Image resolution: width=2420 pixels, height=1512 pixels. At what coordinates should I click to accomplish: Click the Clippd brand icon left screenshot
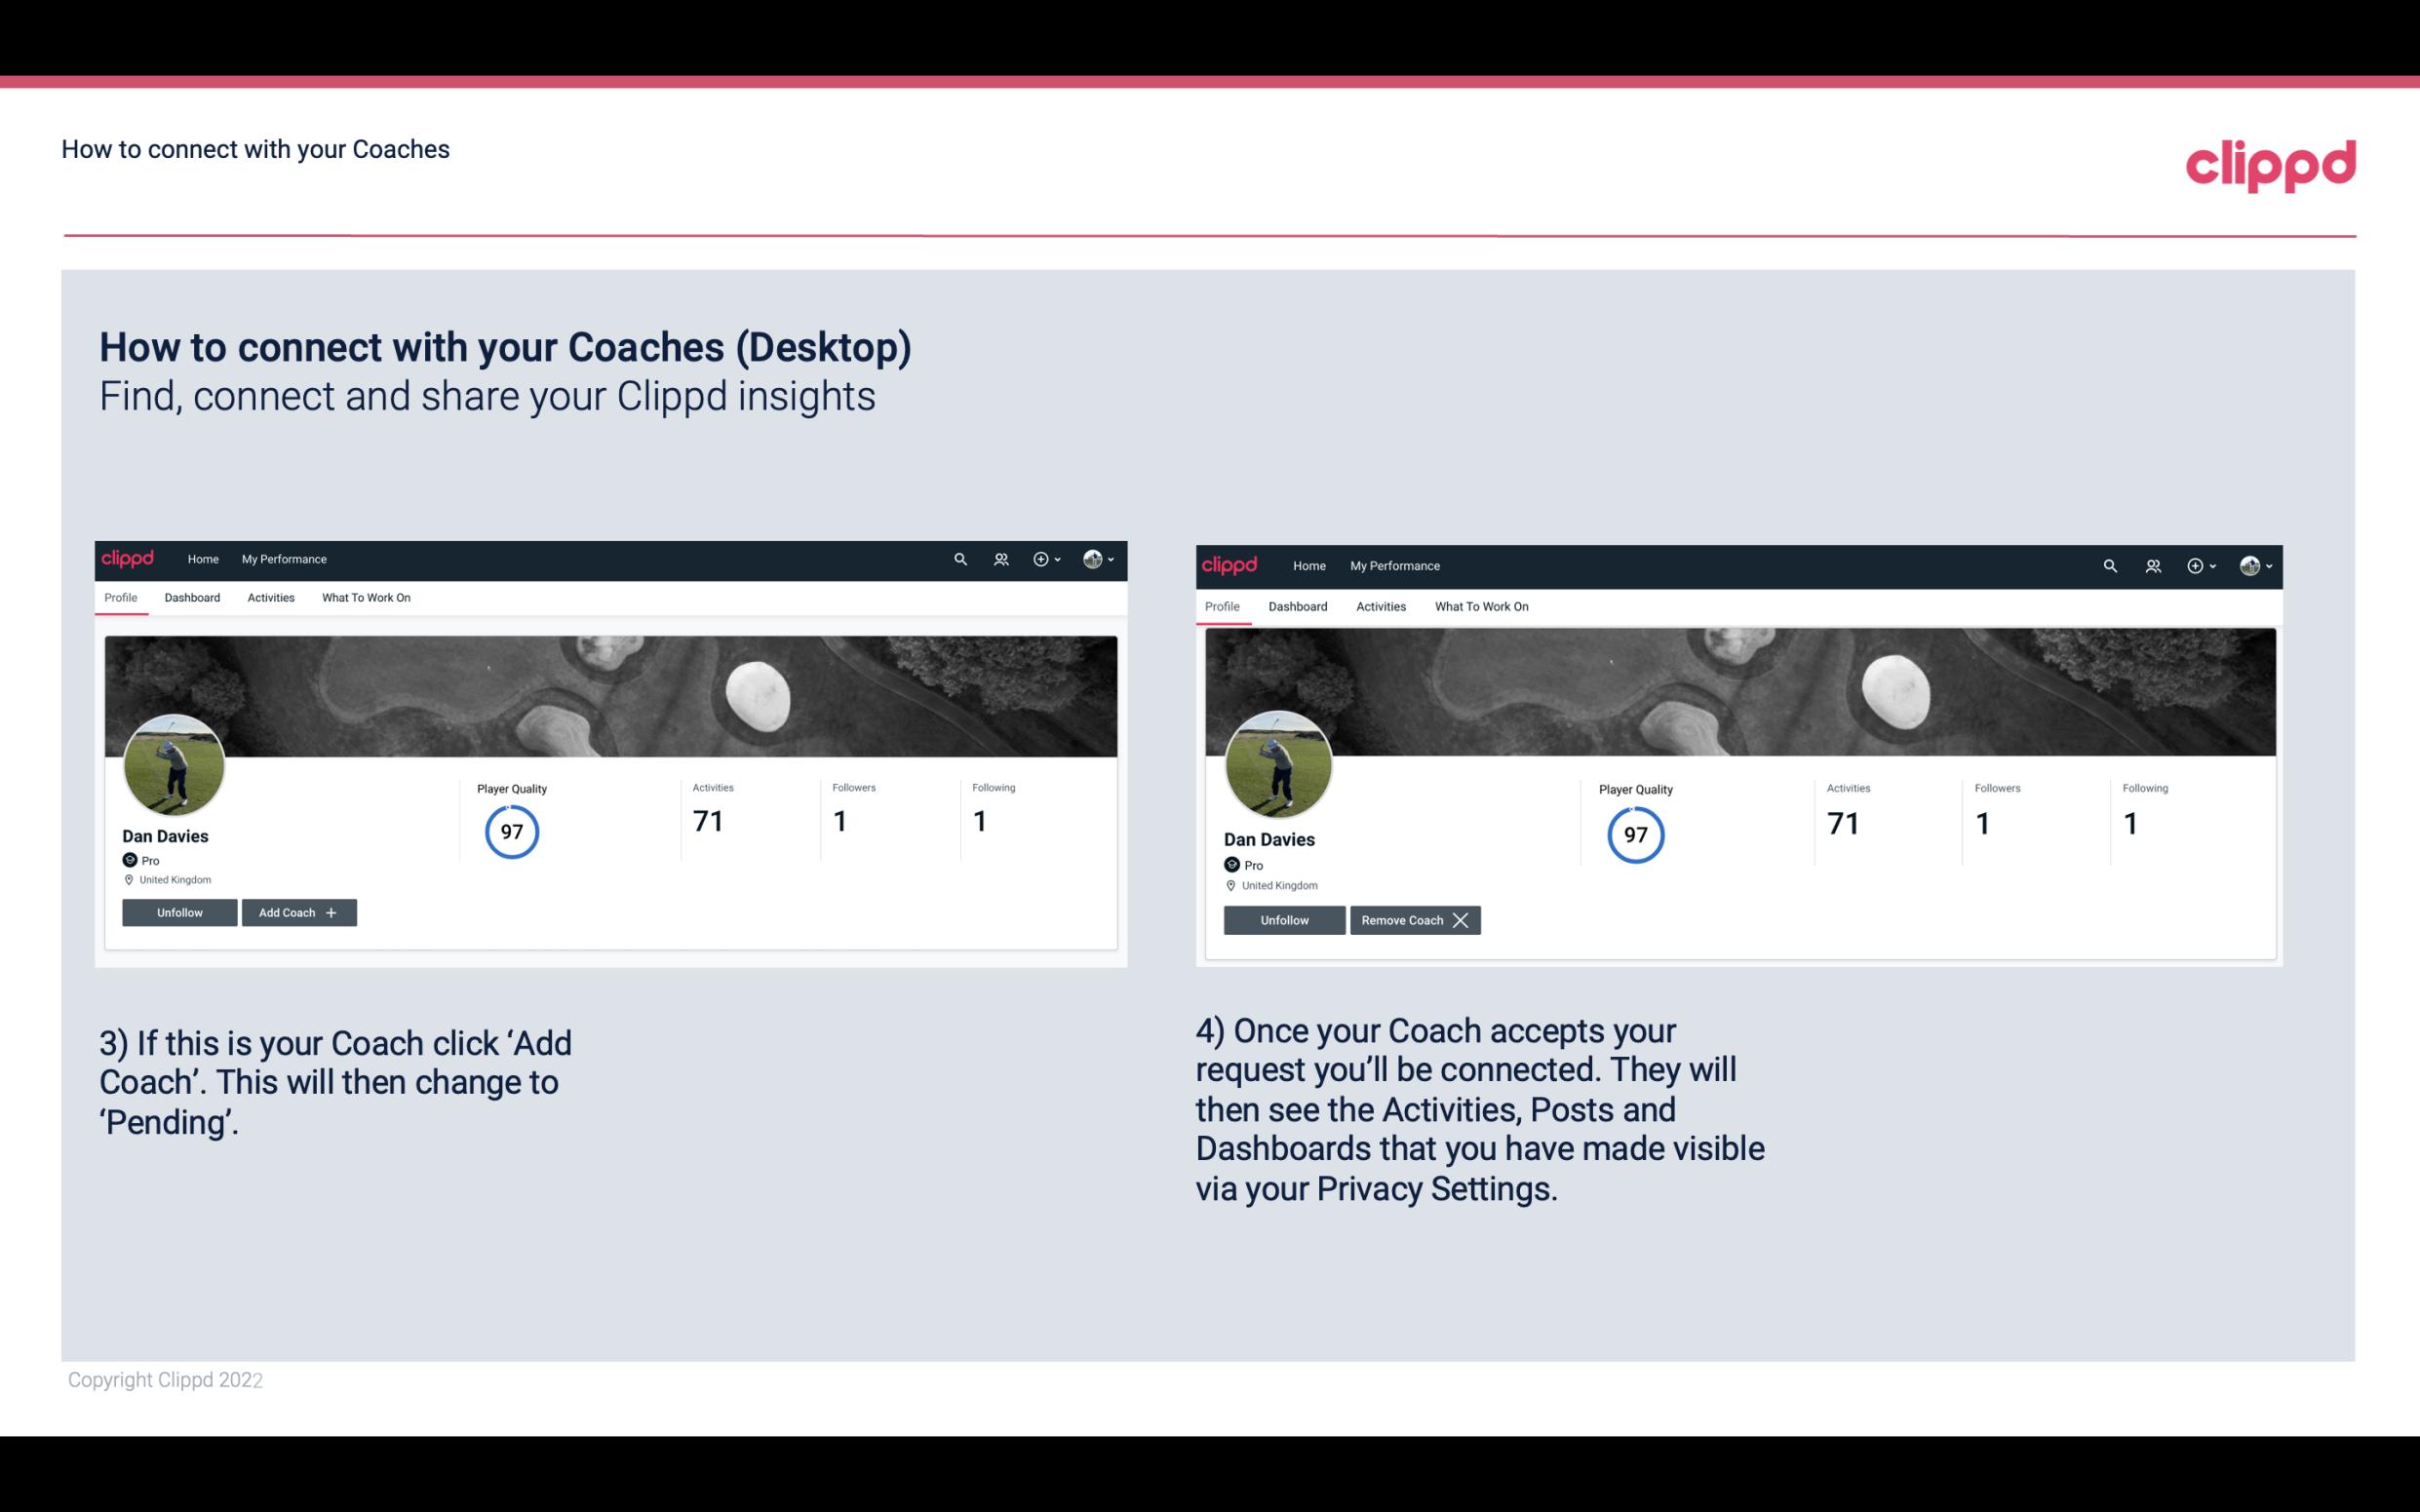tap(129, 558)
